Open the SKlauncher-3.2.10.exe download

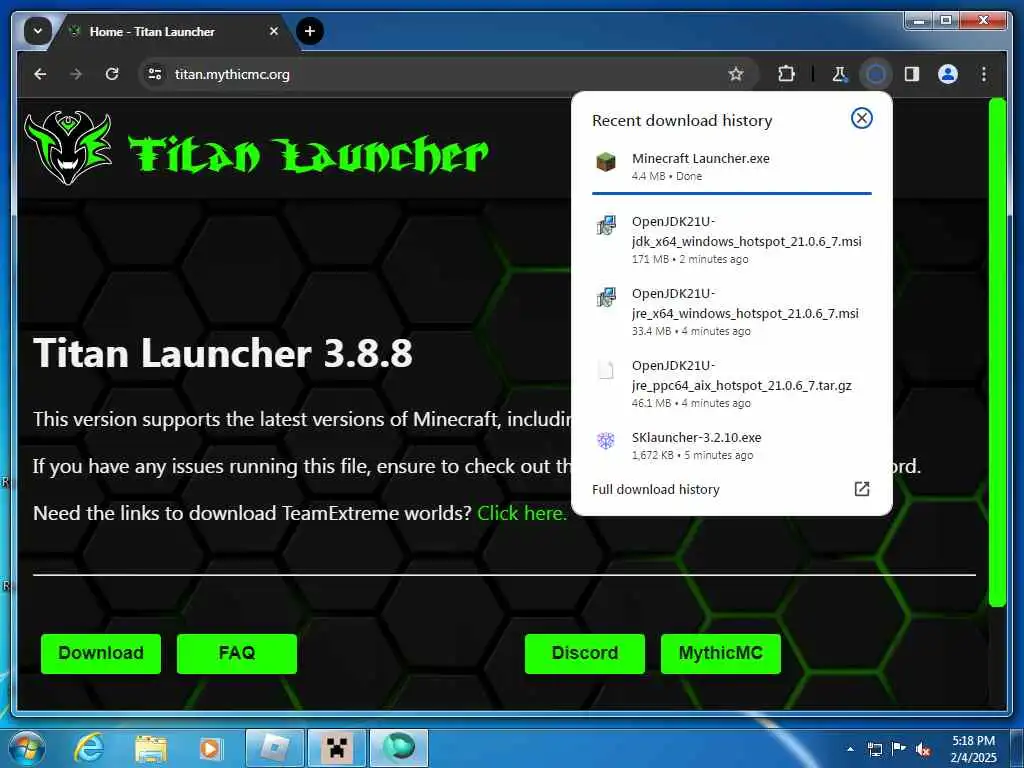coord(731,445)
